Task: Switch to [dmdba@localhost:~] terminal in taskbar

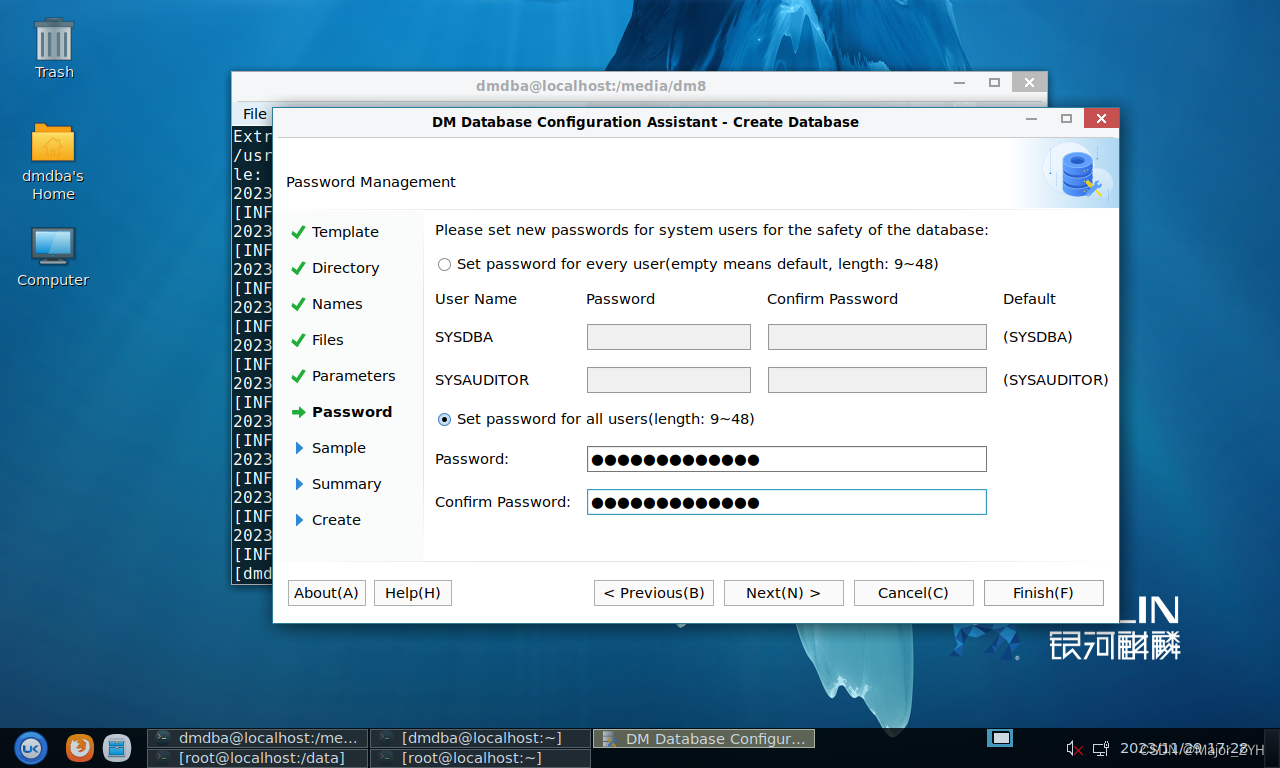Action: (480, 738)
